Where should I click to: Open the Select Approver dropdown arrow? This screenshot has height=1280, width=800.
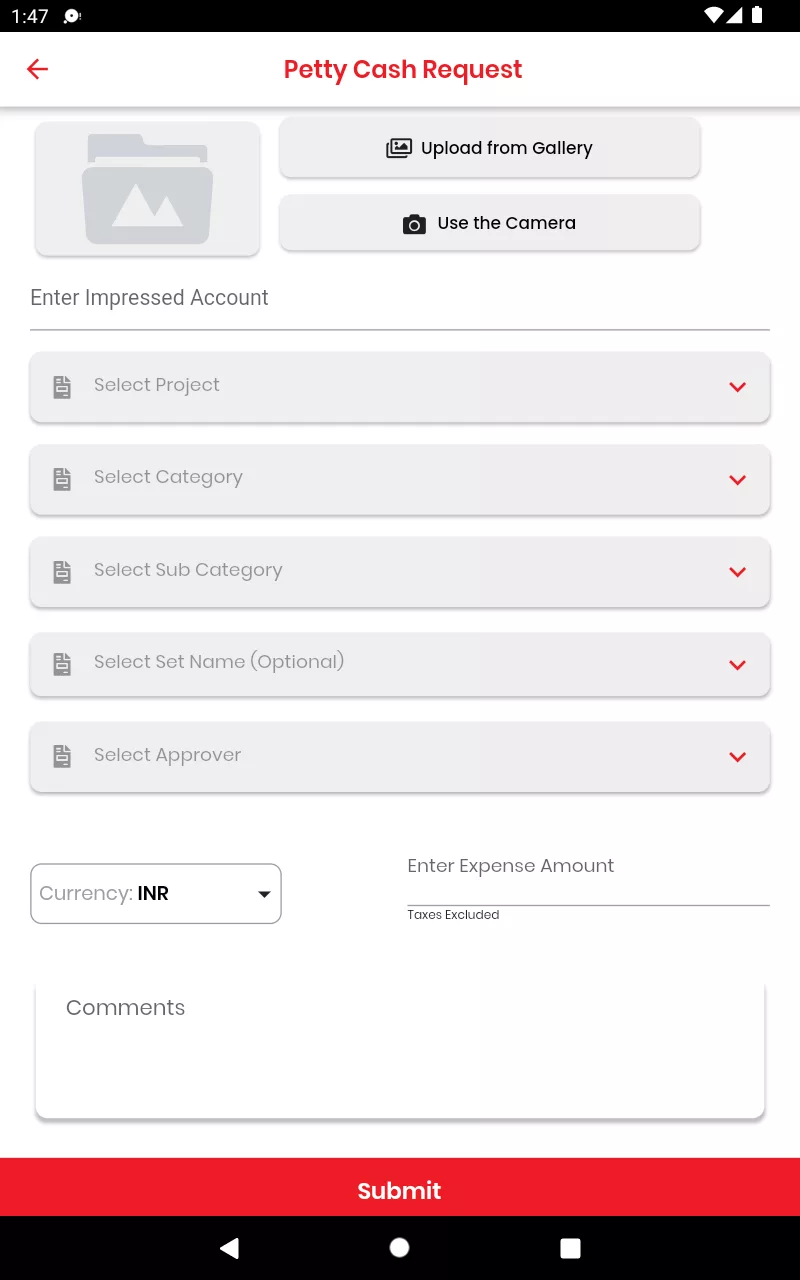tap(738, 757)
